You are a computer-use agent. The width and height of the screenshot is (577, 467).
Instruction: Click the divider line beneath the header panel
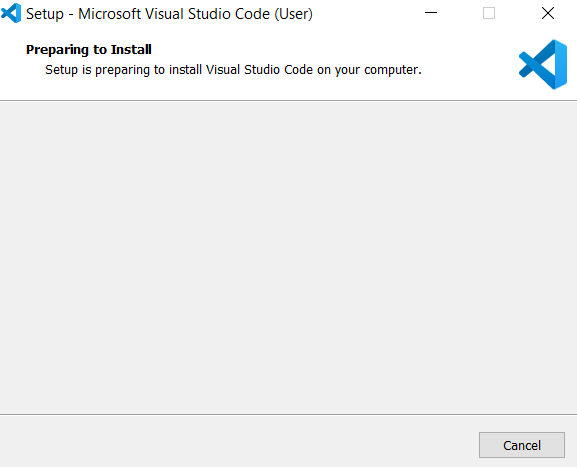click(288, 100)
